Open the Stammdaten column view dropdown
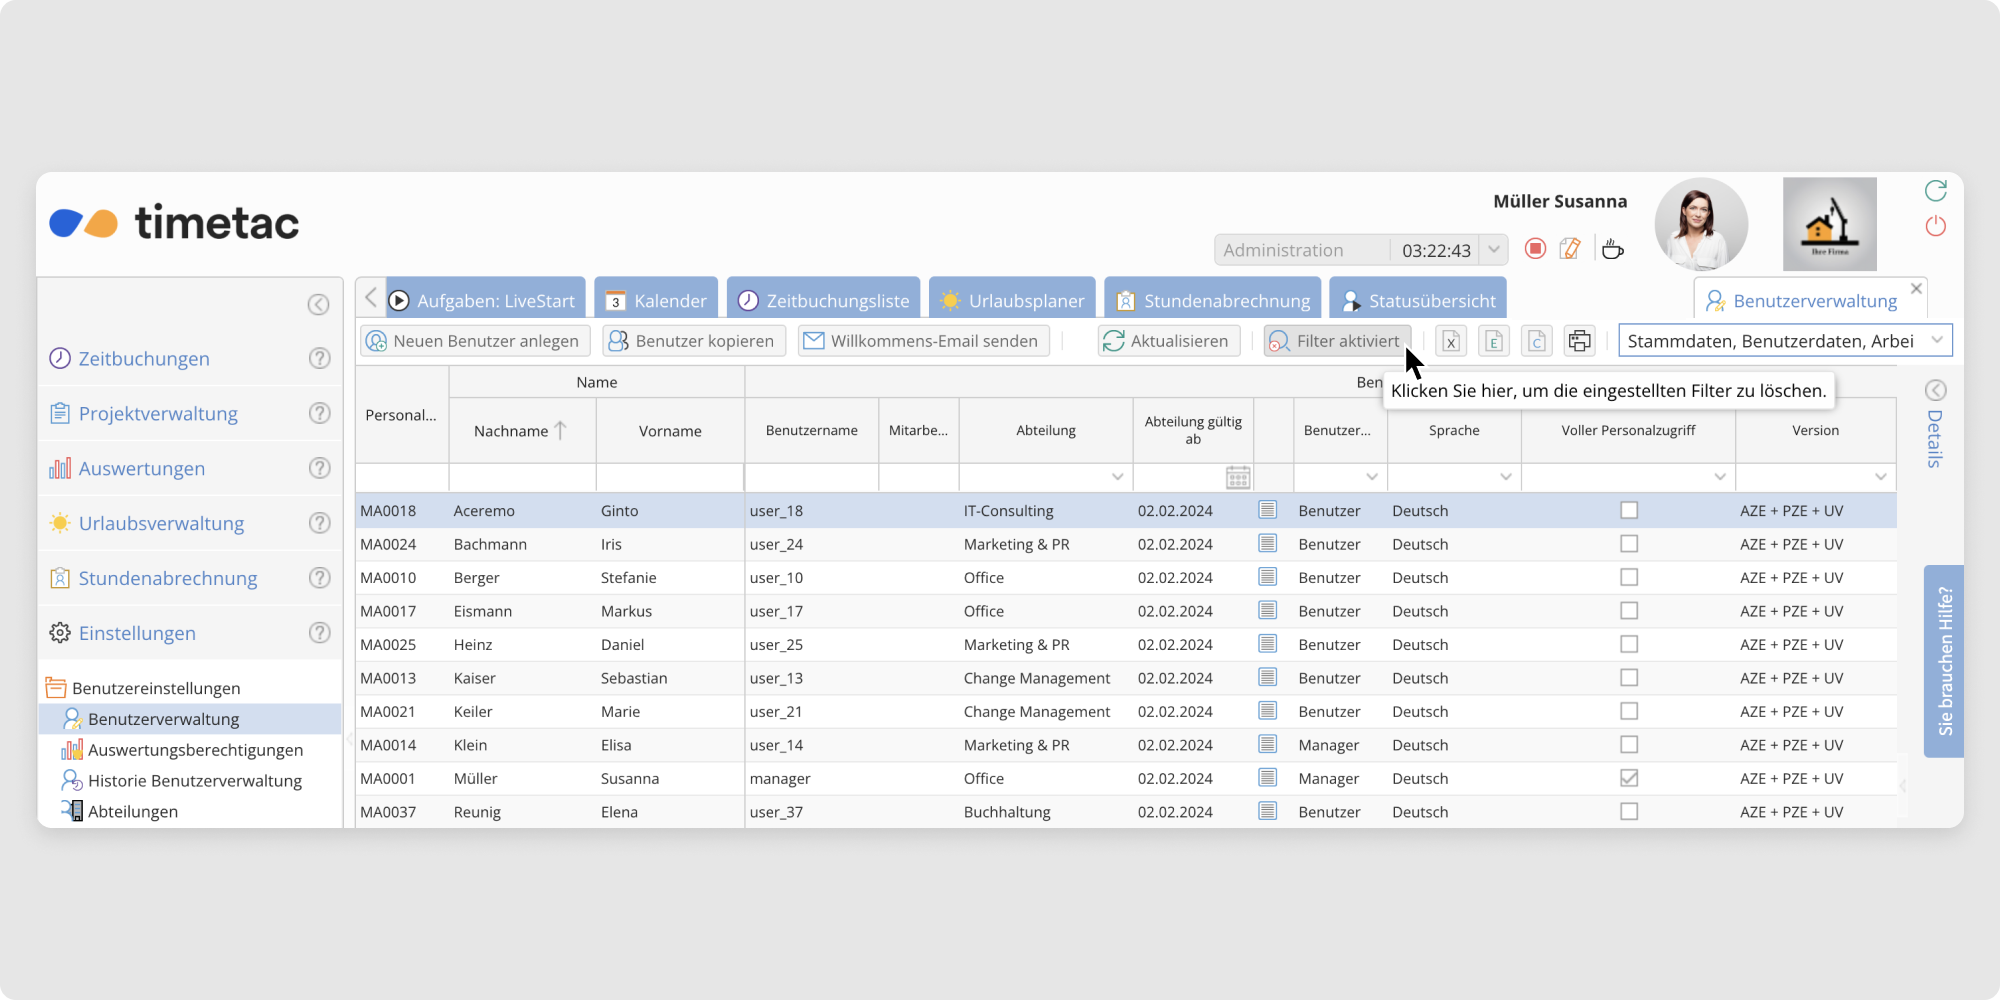The width and height of the screenshot is (2000, 1000). click(1936, 341)
